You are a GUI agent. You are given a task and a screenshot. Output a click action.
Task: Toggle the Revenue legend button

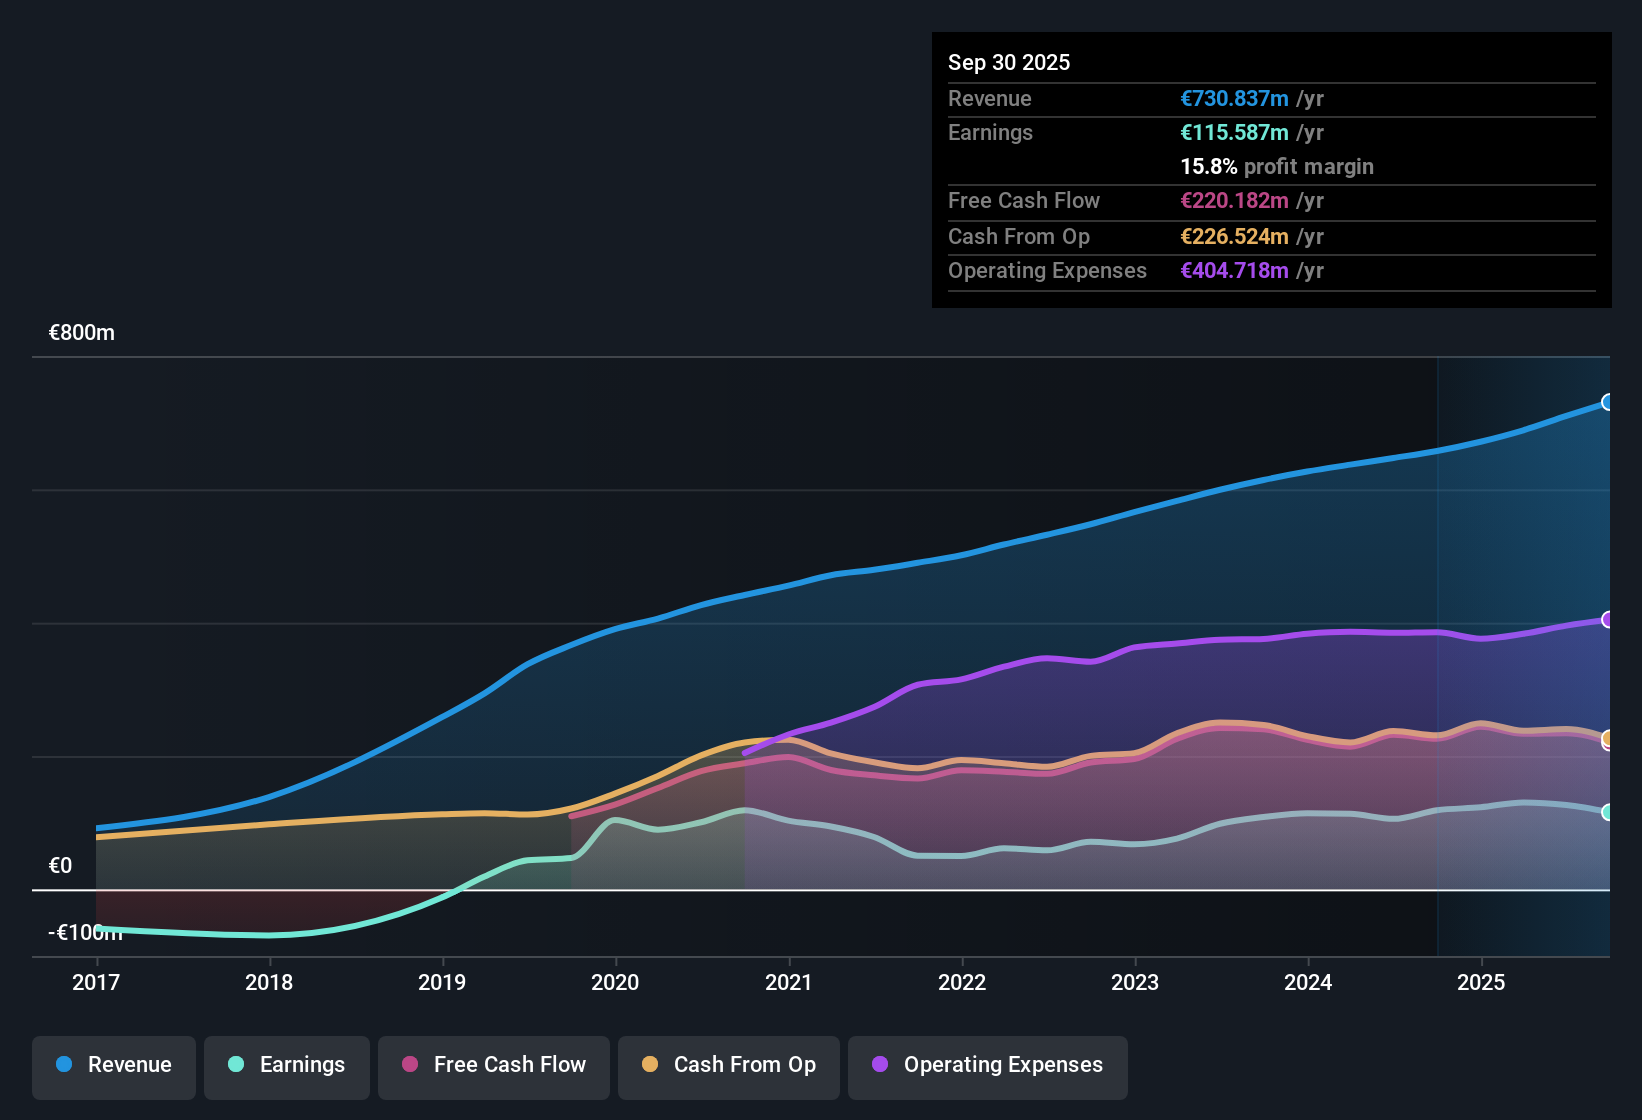click(114, 1065)
